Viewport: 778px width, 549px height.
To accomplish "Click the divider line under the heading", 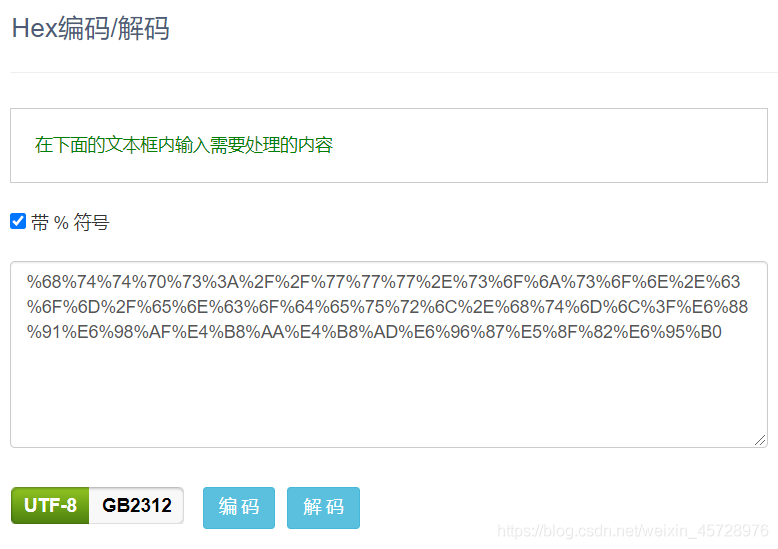I will (394, 72).
